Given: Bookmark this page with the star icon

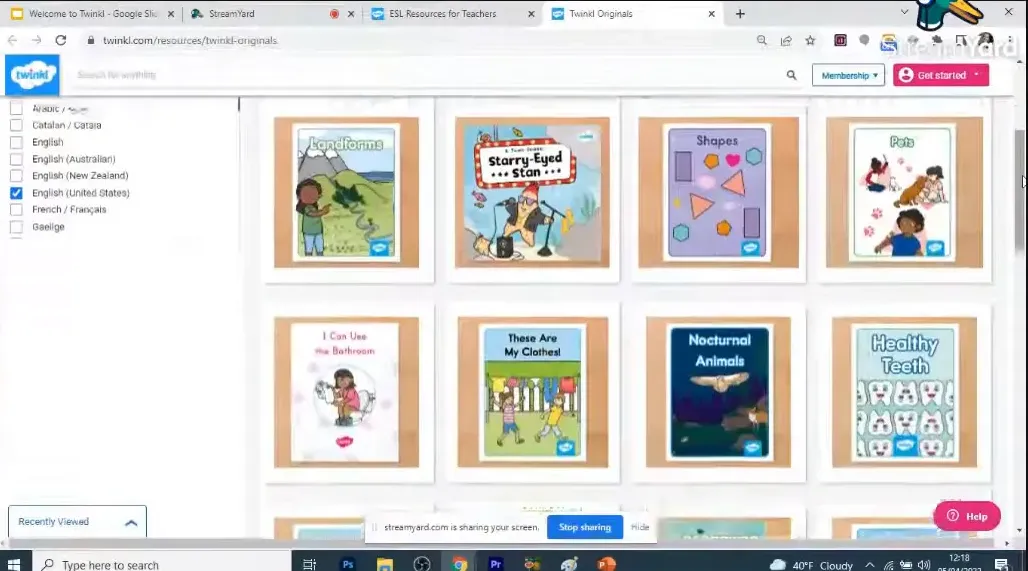Looking at the screenshot, I should click(811, 41).
